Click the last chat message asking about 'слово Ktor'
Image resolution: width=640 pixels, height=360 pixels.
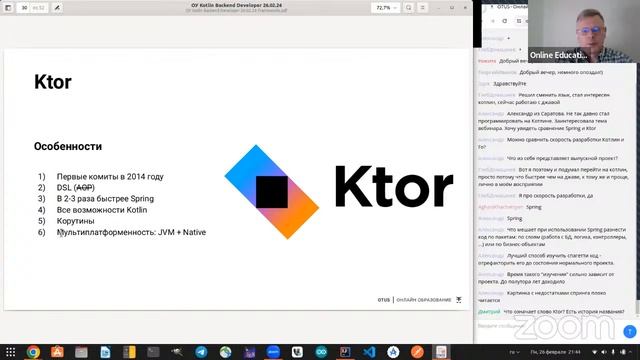pos(564,311)
